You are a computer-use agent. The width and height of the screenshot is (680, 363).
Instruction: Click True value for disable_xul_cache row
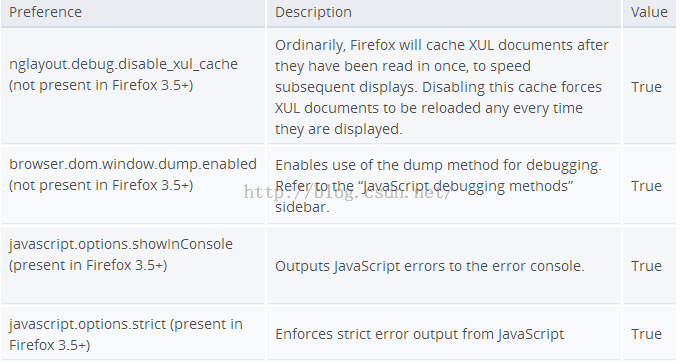coord(646,87)
